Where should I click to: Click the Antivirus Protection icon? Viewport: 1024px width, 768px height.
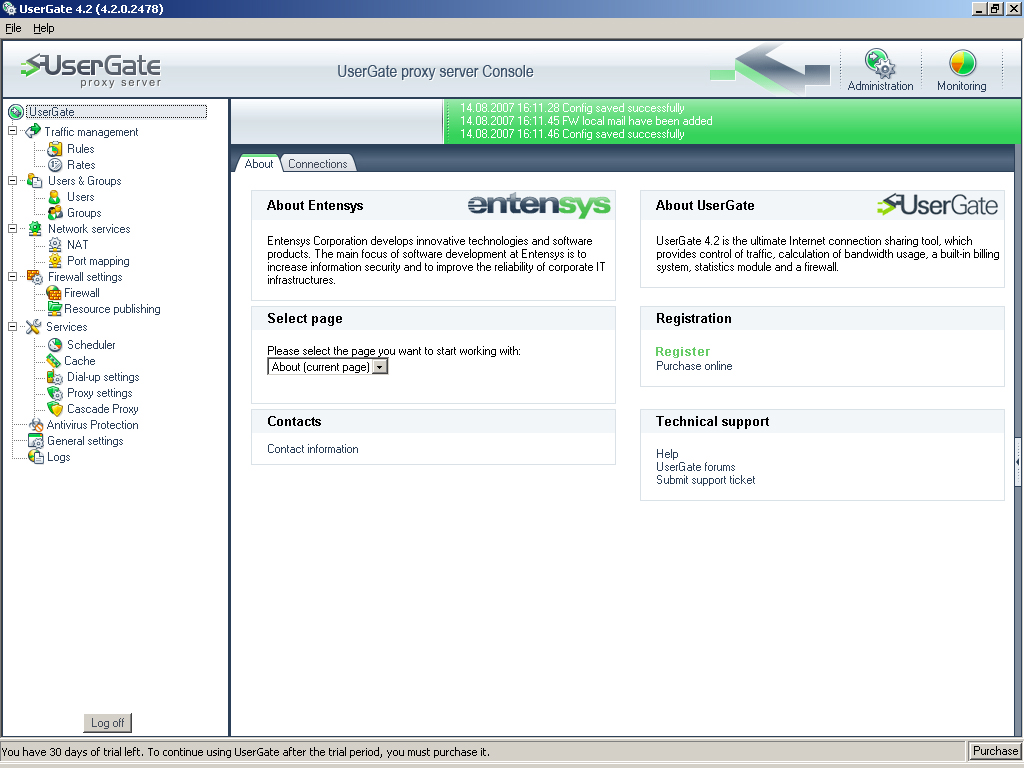point(36,425)
